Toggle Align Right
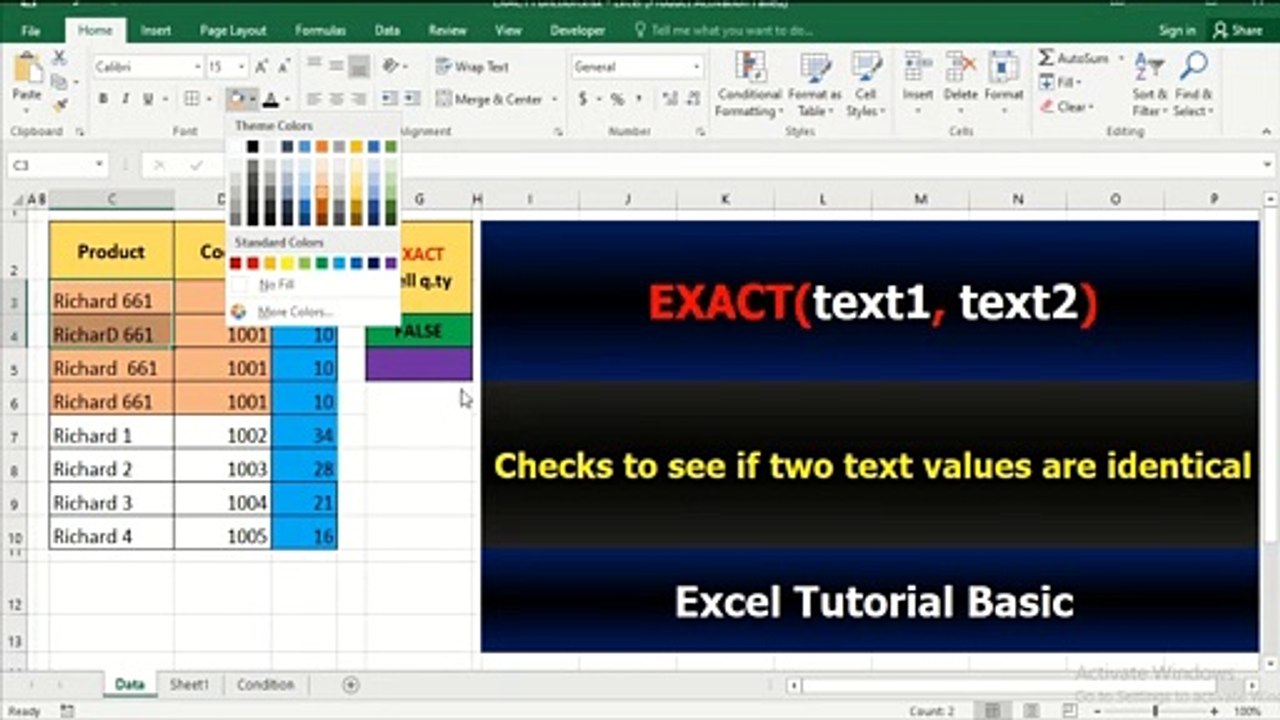Viewport: 1280px width, 720px height. (x=359, y=99)
